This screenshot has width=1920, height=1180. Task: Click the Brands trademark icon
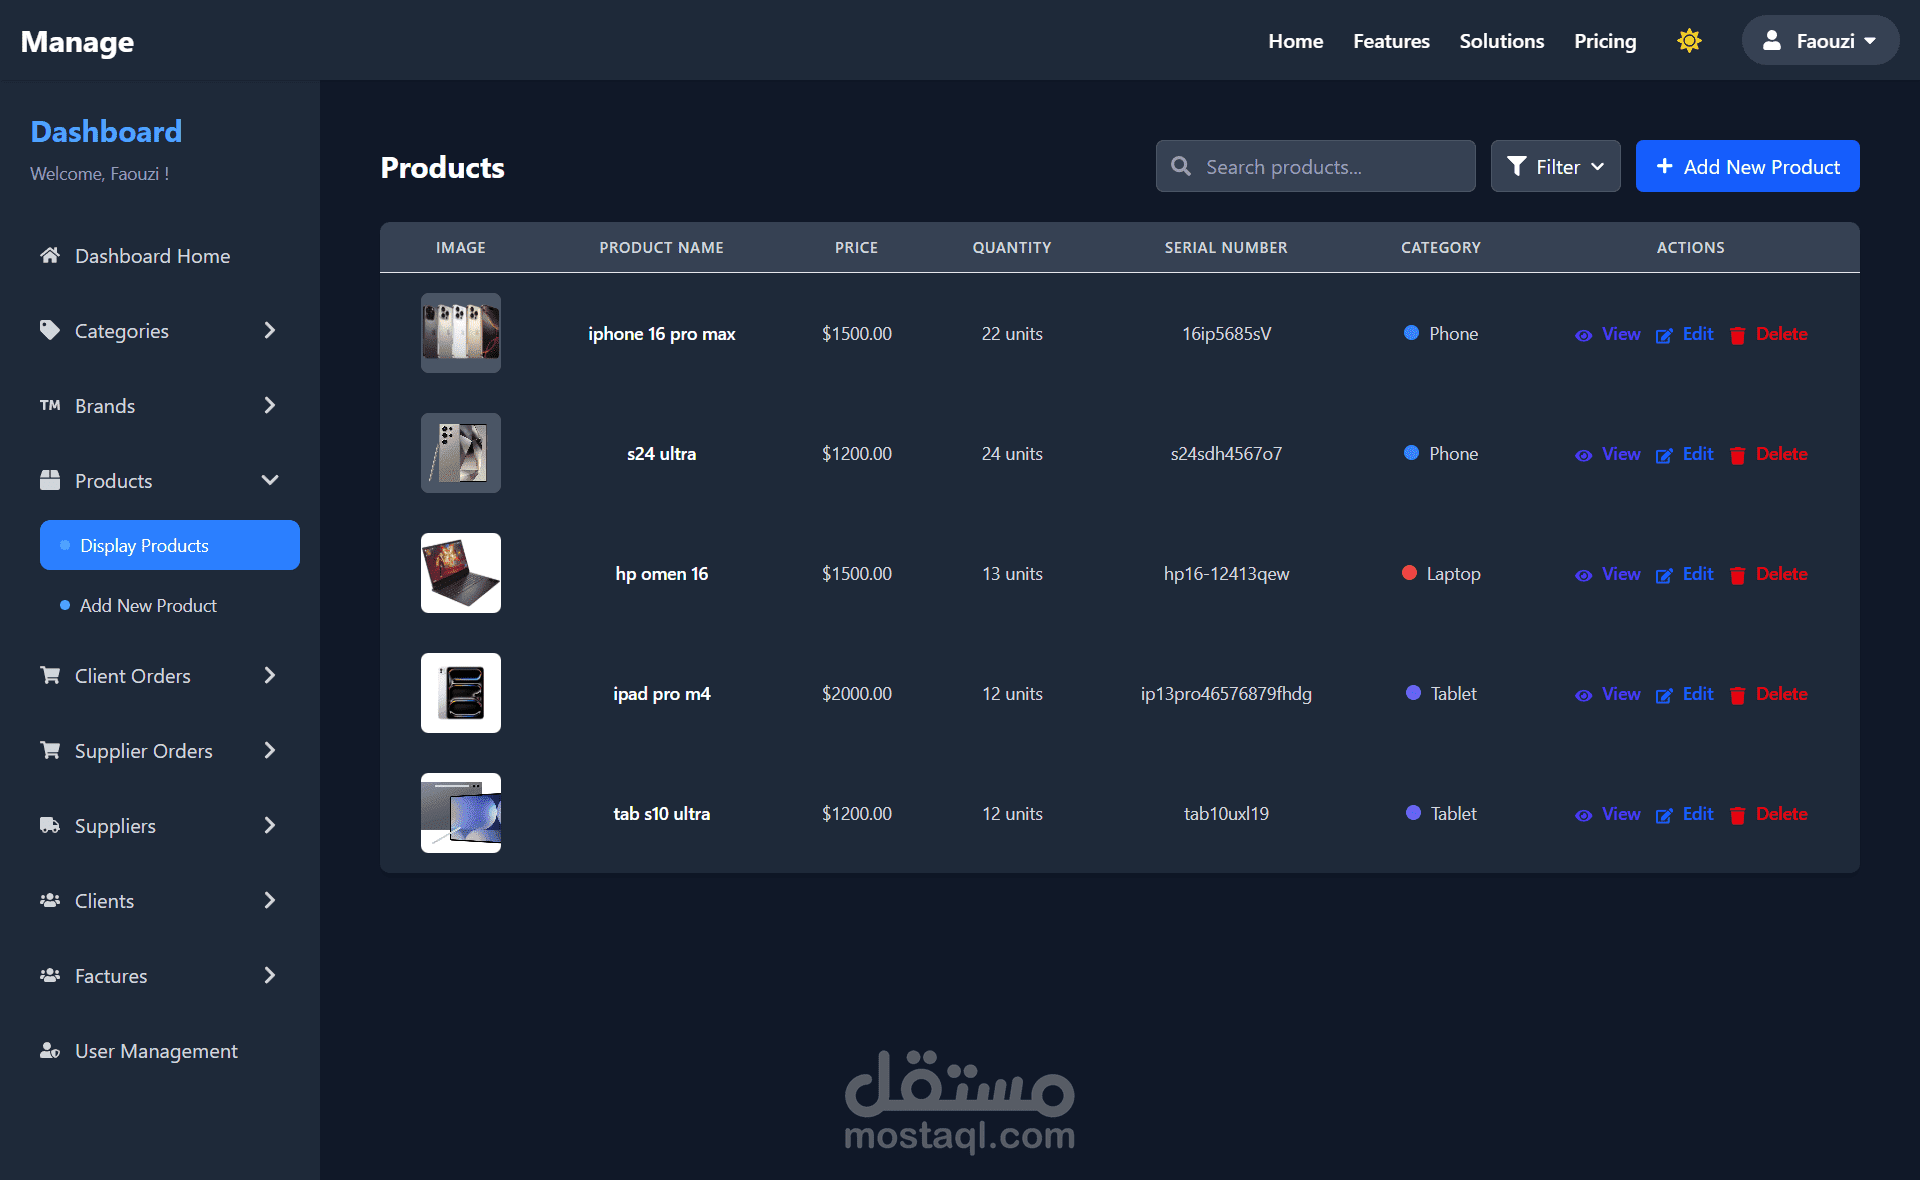(x=50, y=405)
